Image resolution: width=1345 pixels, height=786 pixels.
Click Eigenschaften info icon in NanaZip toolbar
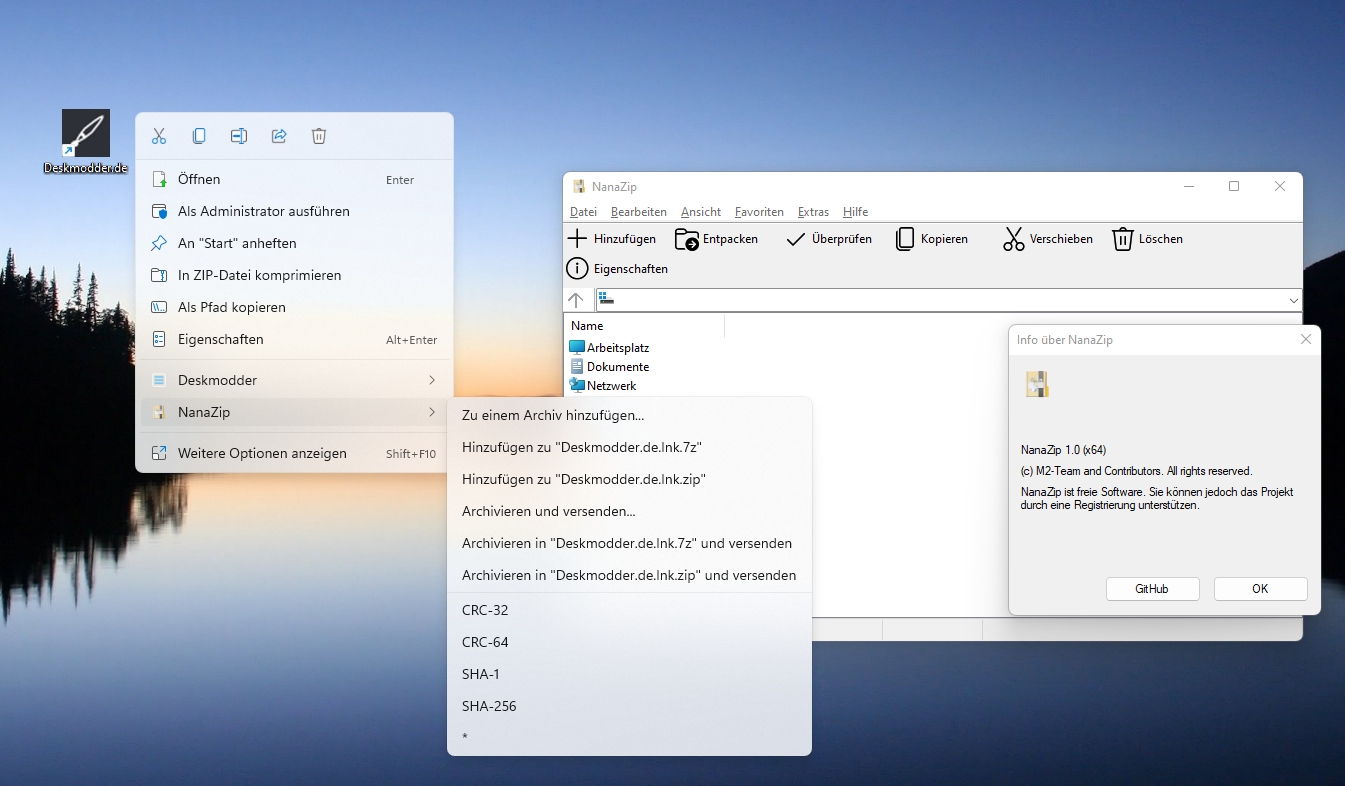pyautogui.click(x=577, y=268)
